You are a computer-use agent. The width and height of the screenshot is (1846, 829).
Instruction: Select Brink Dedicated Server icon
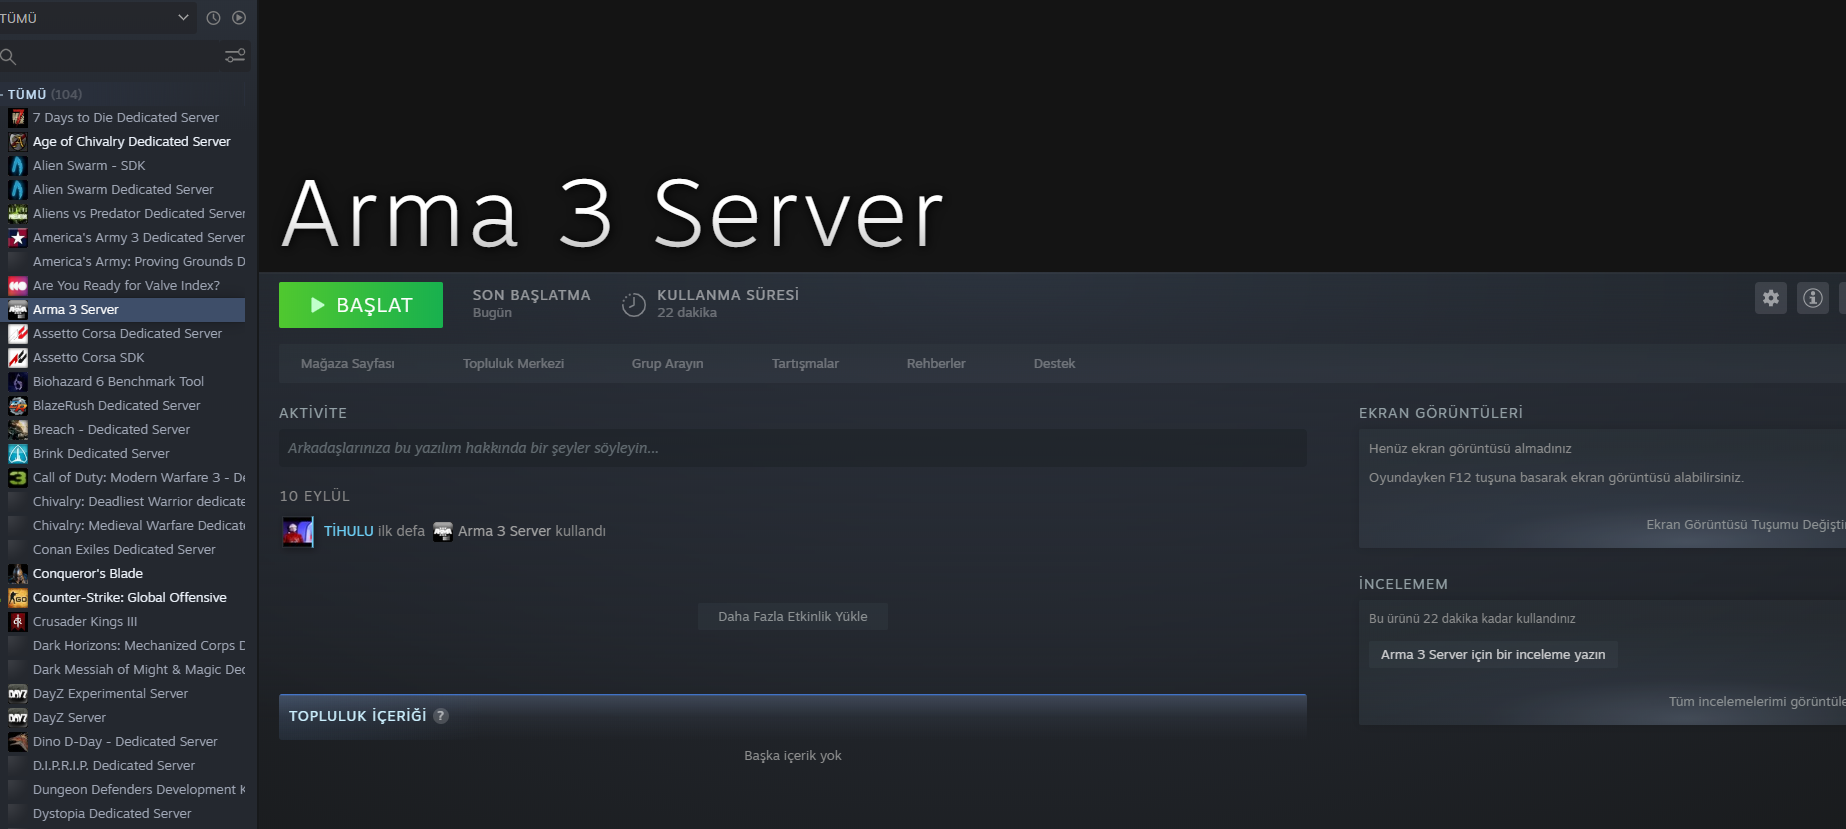click(x=18, y=454)
